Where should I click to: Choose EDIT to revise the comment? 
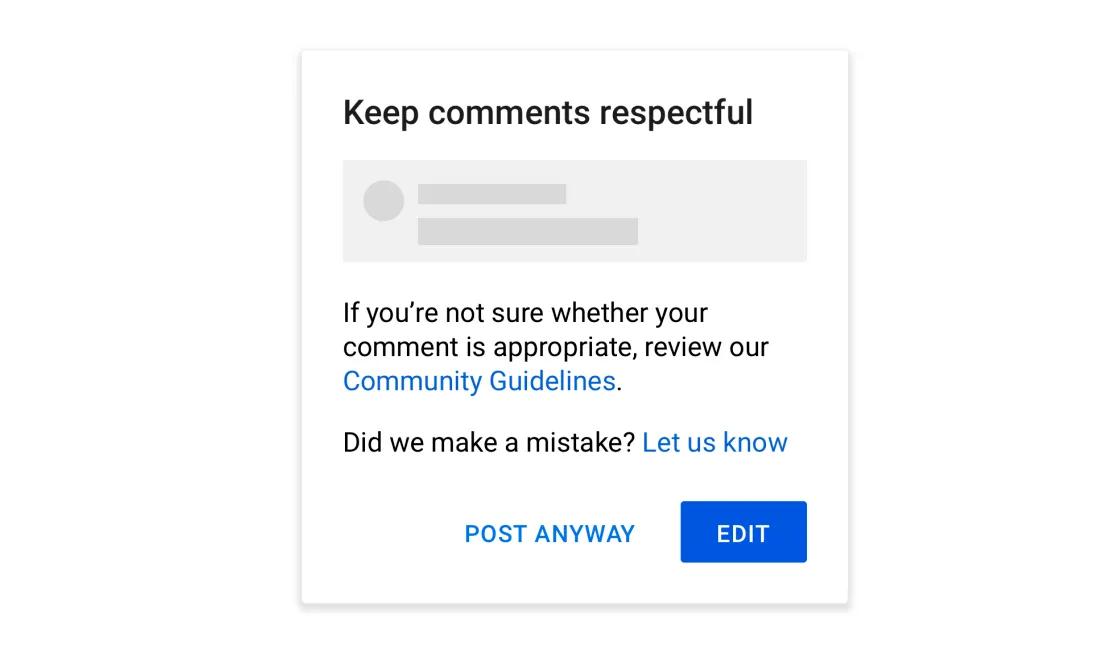coord(743,531)
